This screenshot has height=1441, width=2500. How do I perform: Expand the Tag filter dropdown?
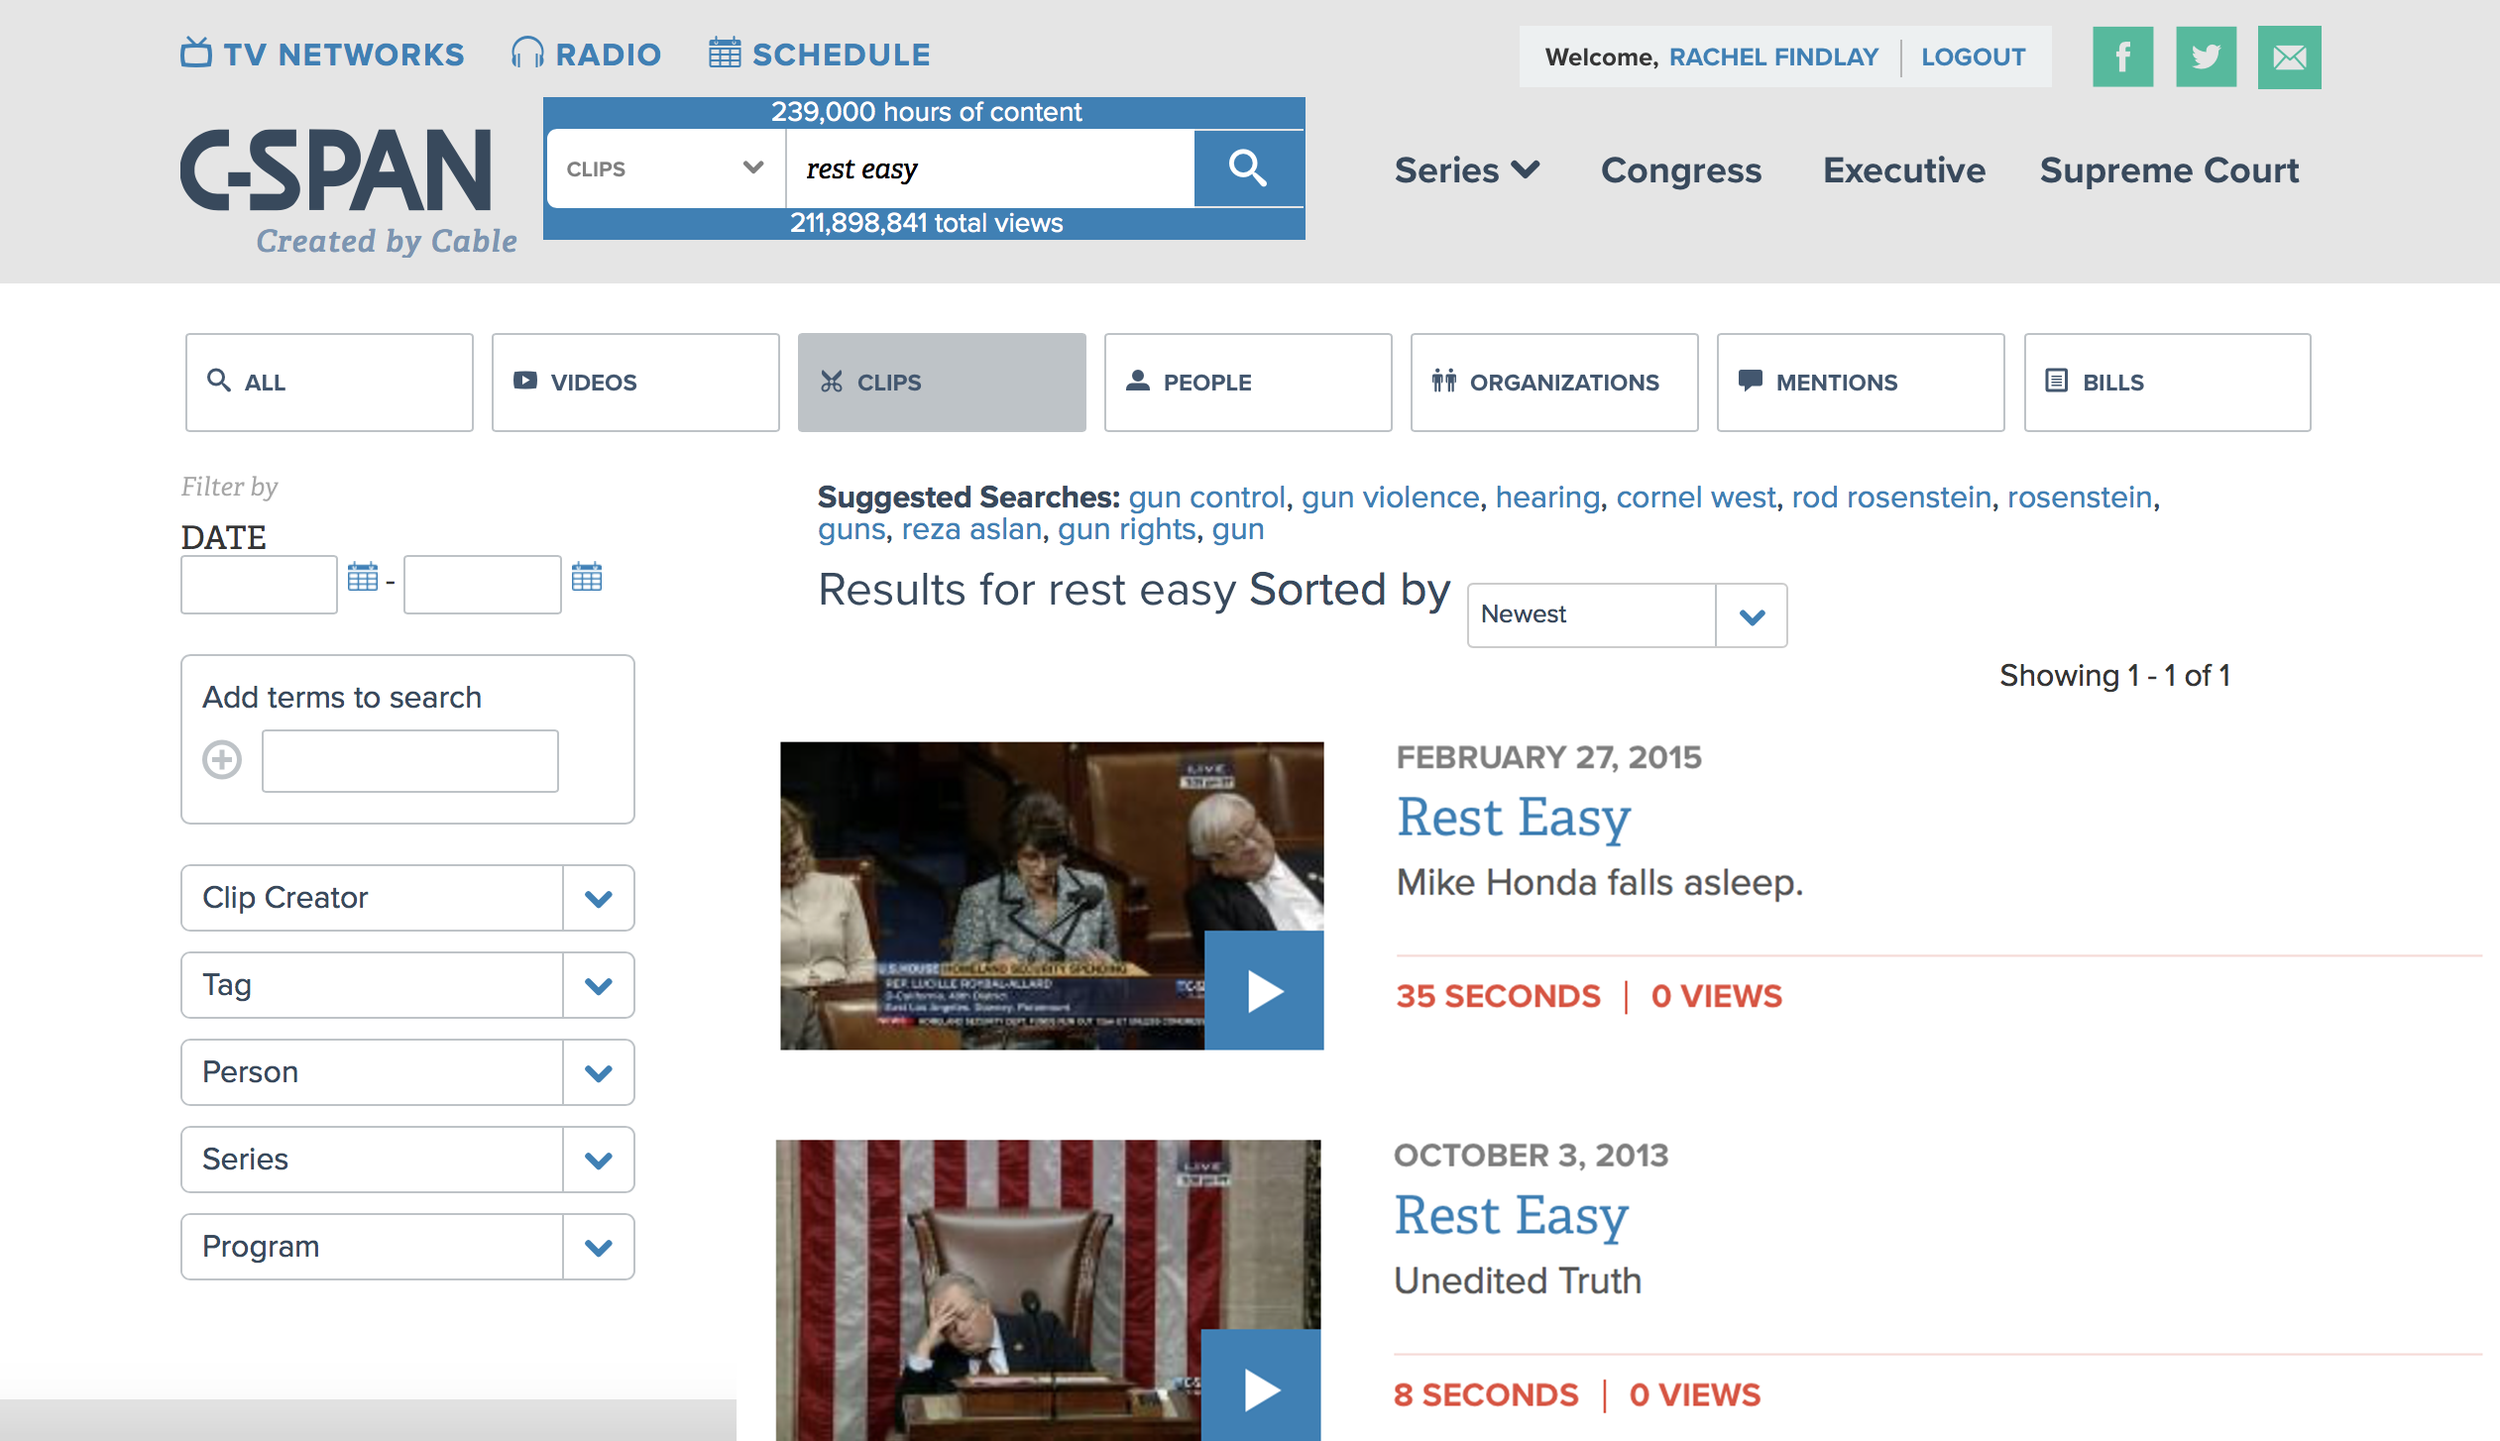pos(597,985)
